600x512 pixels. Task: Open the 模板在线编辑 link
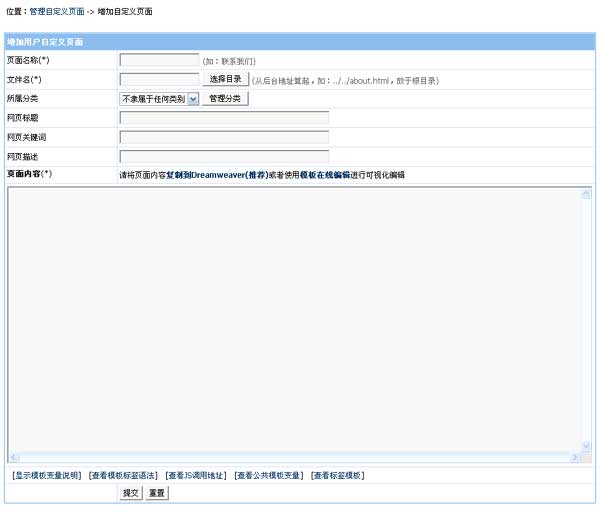[x=325, y=175]
